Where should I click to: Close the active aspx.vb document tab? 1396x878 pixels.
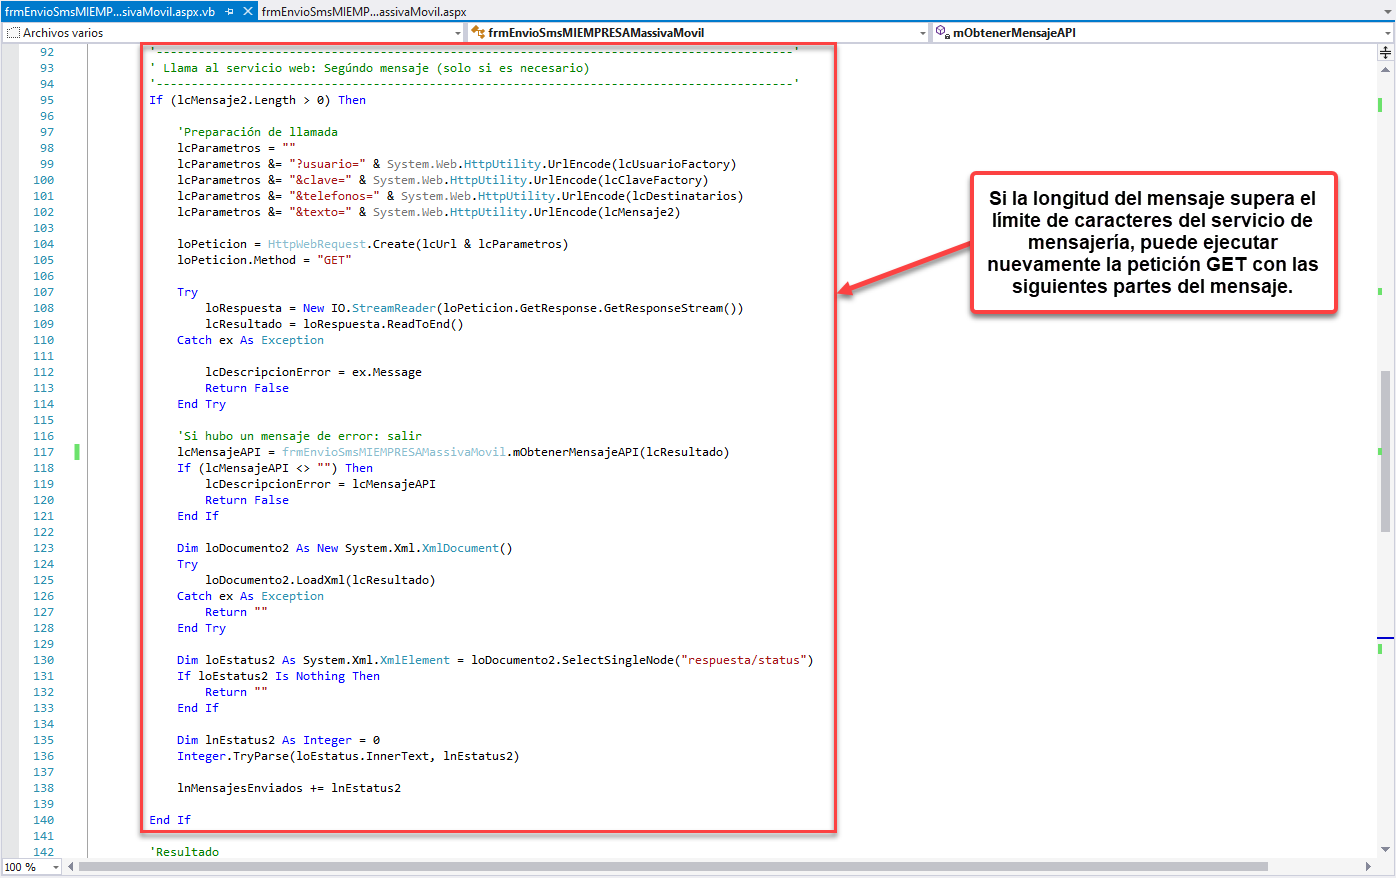point(248,12)
